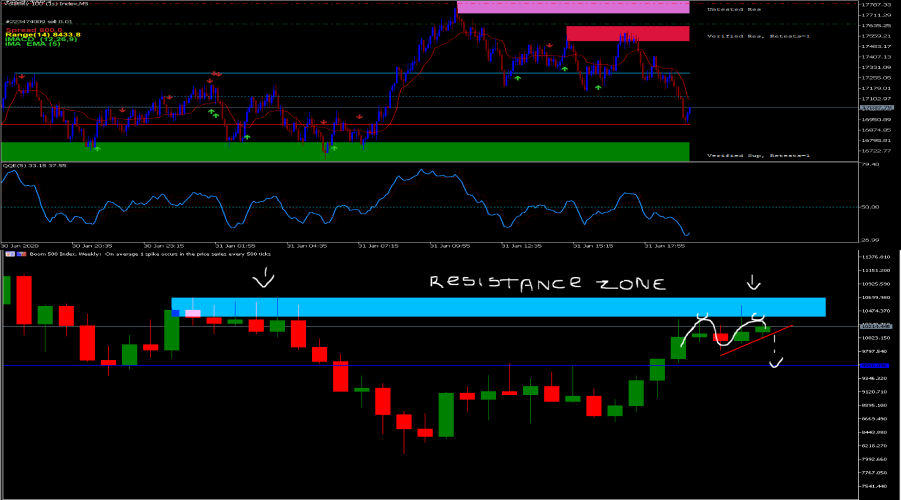This screenshot has width=901, height=500.
Task: Click the 17331.09 price scale value
Action: tap(877, 67)
